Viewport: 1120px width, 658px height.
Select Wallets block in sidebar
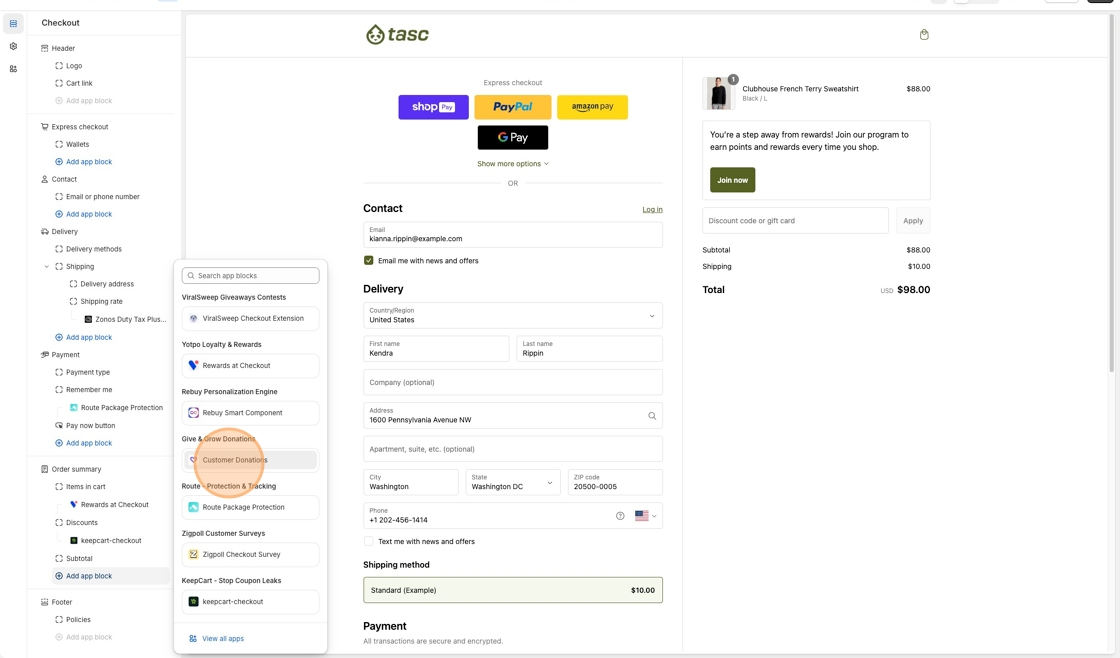click(x=77, y=144)
